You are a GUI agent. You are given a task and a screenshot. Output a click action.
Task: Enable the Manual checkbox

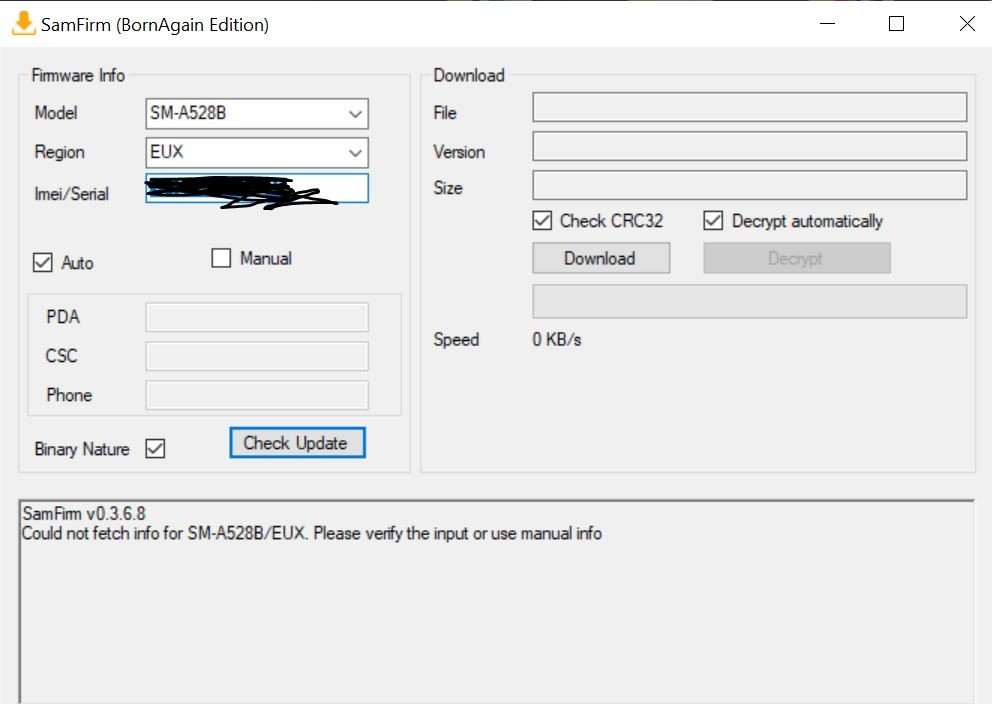tap(221, 258)
